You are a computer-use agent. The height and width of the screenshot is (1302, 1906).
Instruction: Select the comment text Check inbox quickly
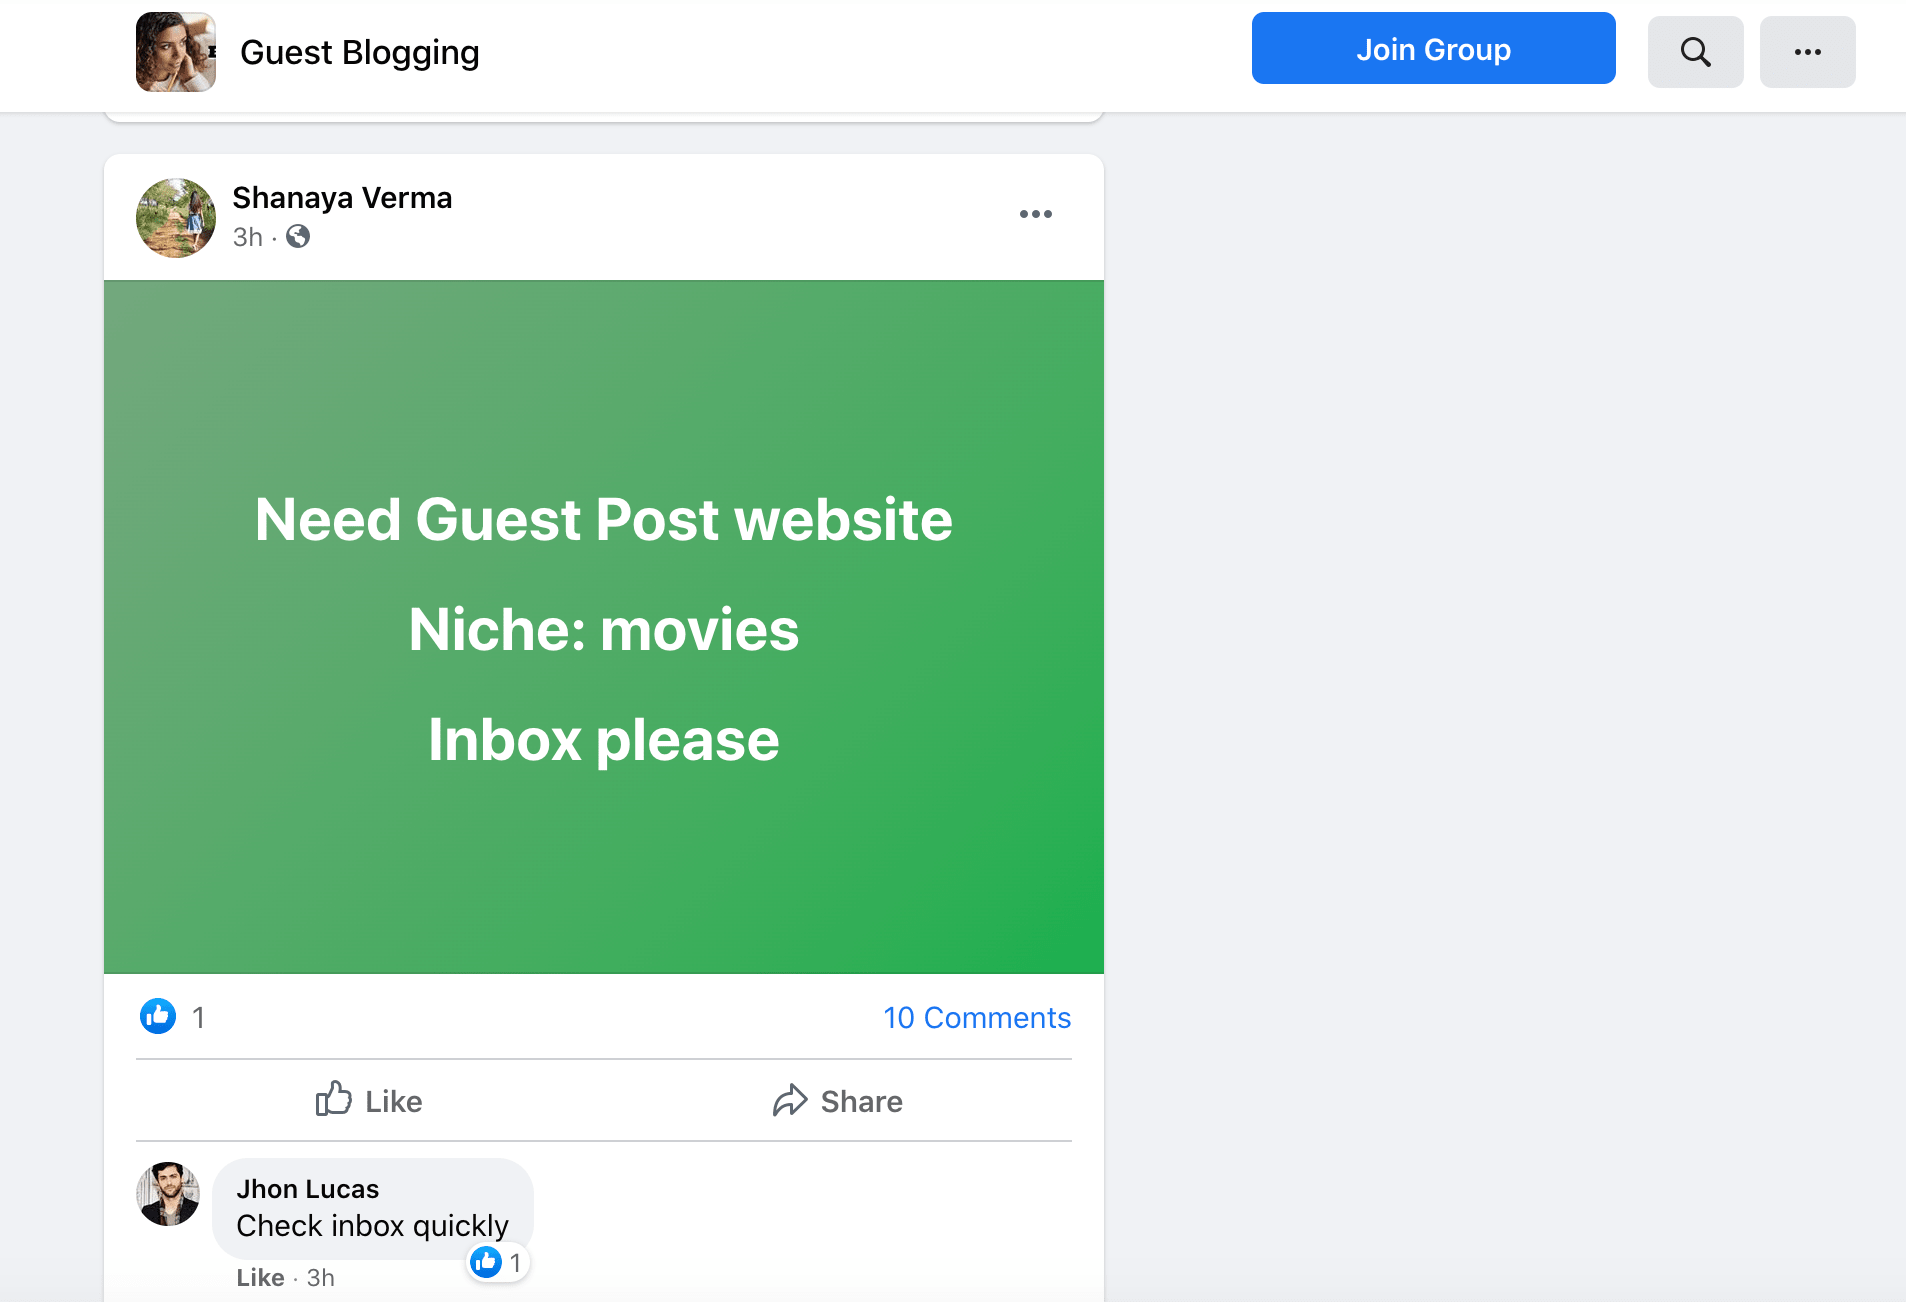(x=372, y=1225)
